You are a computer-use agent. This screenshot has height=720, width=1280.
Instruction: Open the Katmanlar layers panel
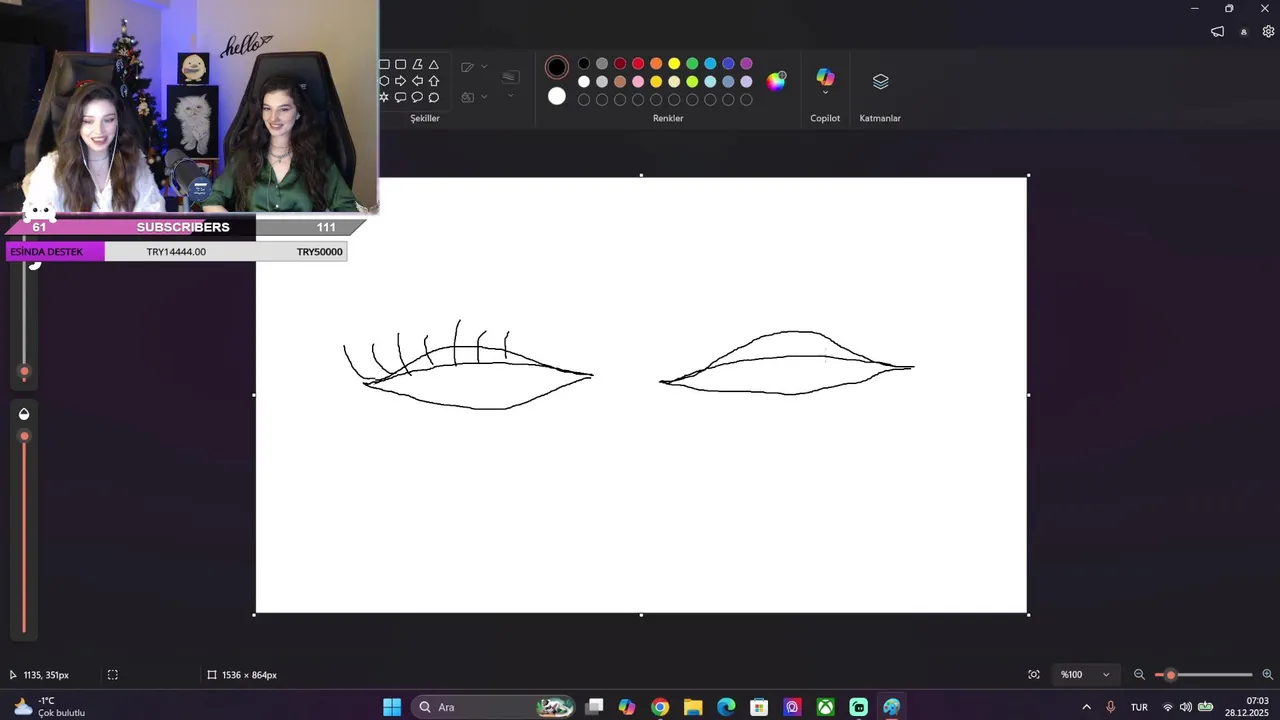[880, 81]
